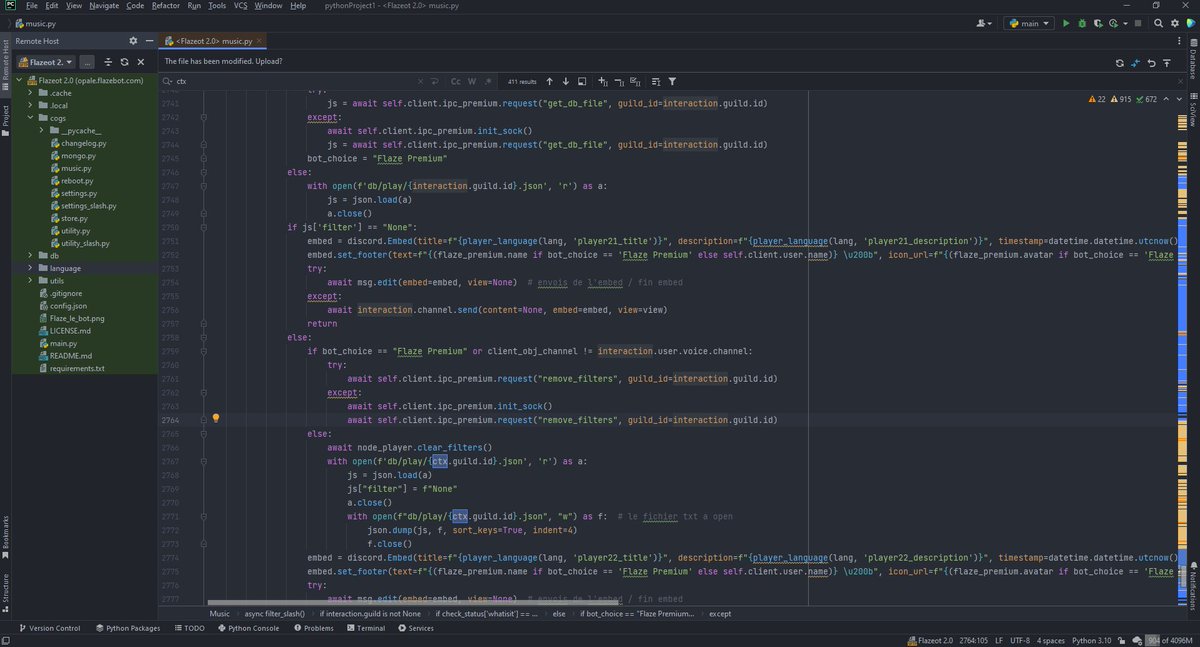Click the intention light bulb on line 2764
Screen dimensions: 1200x647
click(x=215, y=419)
